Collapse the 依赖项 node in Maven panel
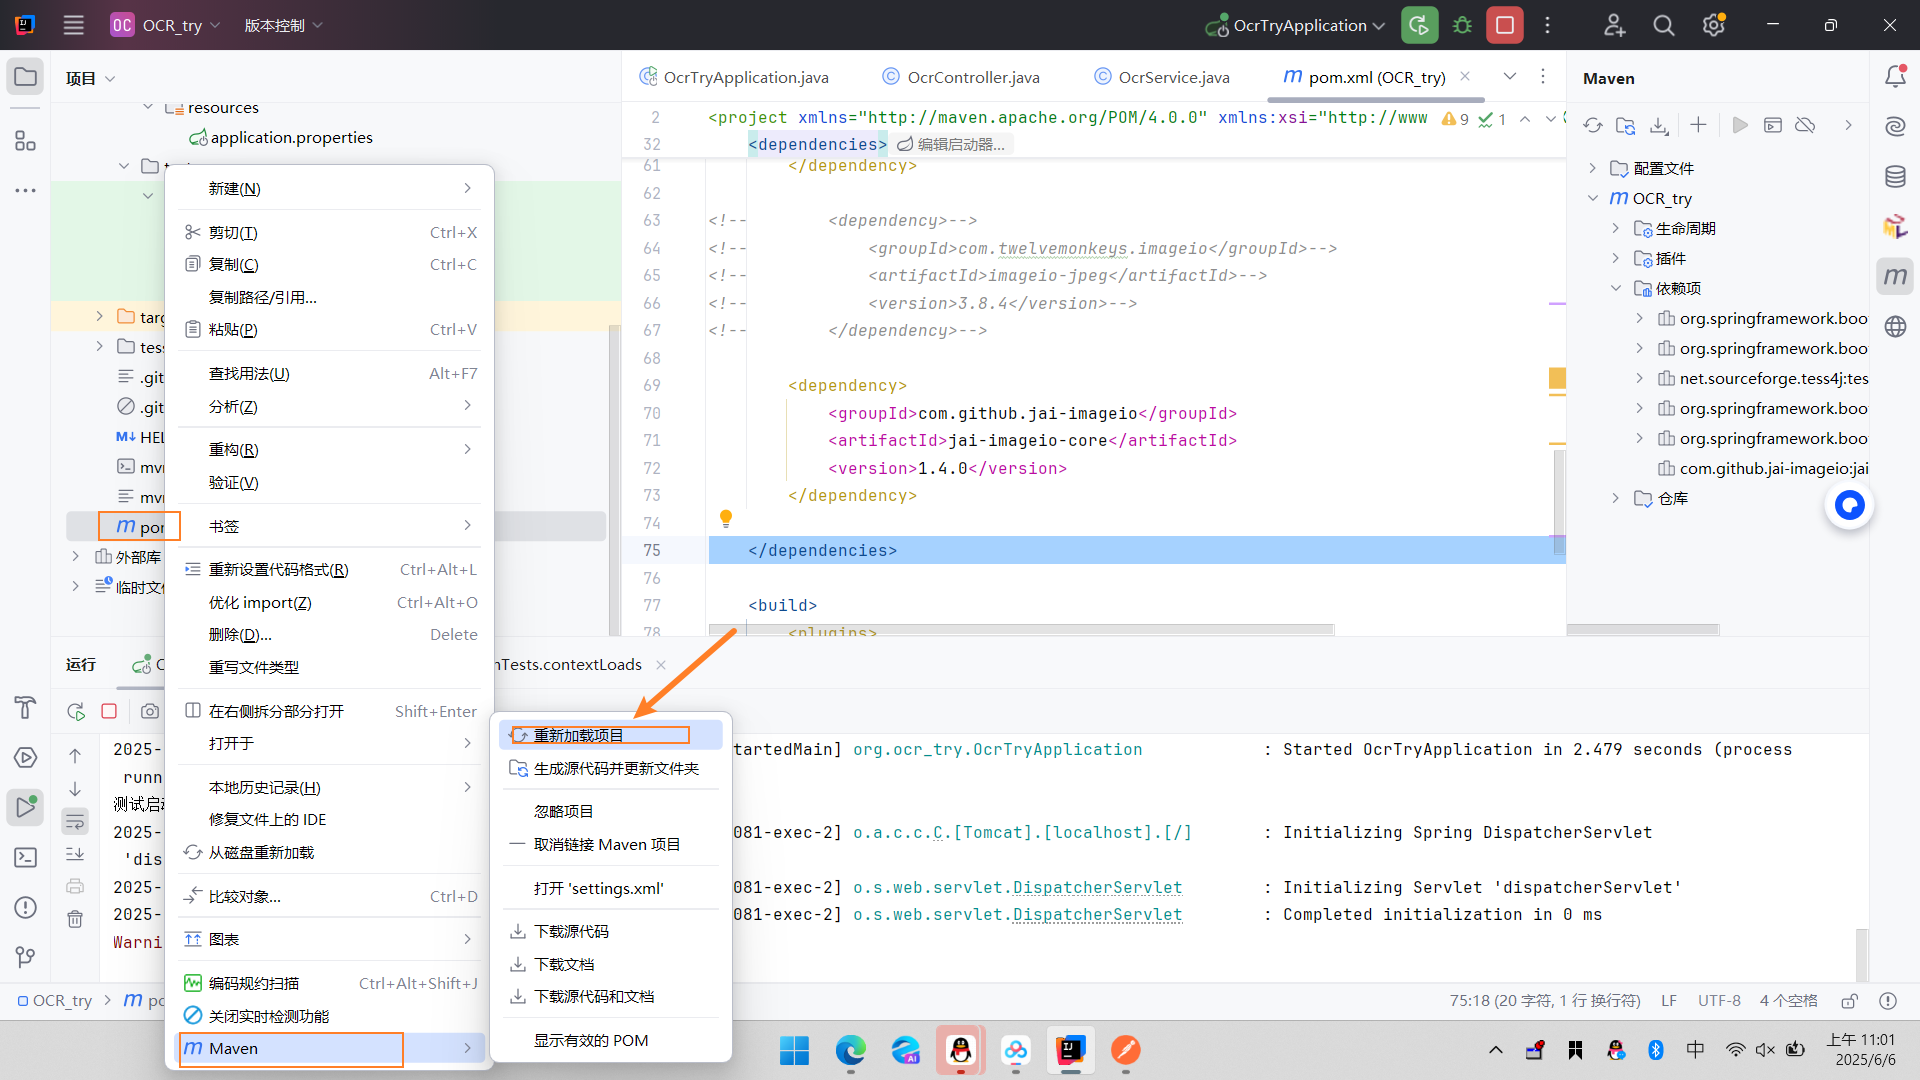The height and width of the screenshot is (1080, 1920). (x=1616, y=288)
